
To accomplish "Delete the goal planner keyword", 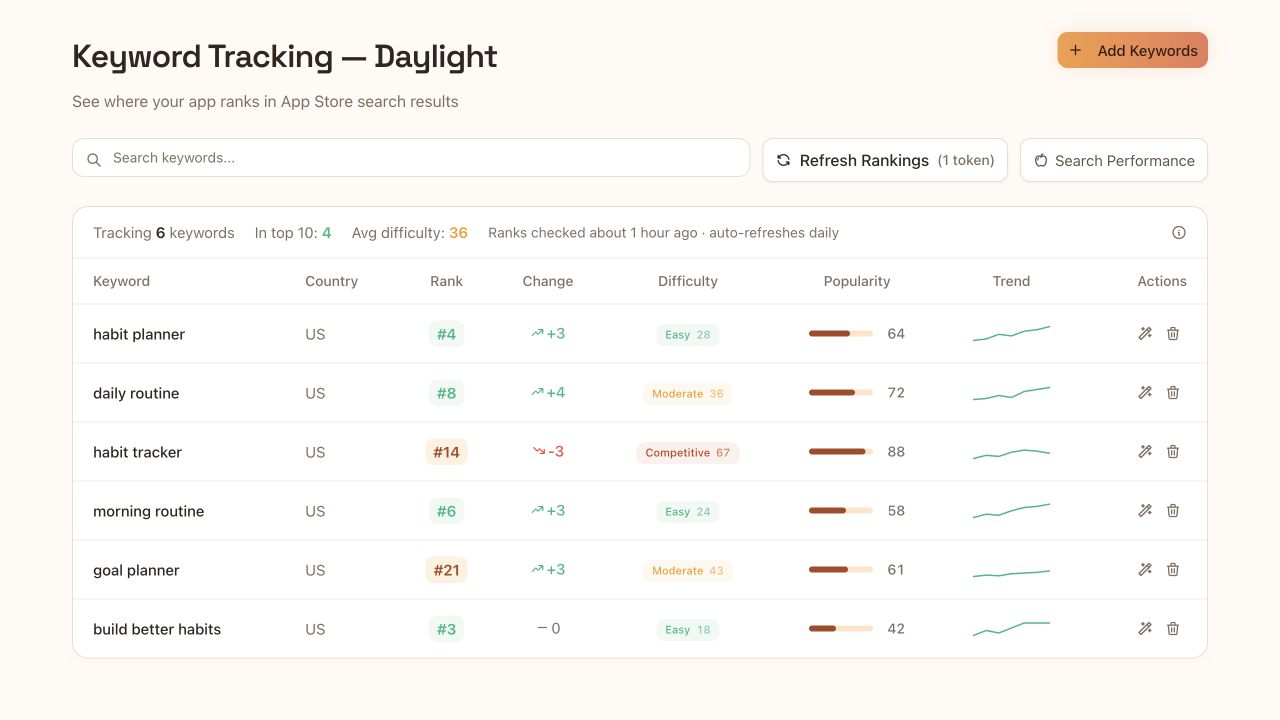I will pos(1173,570).
